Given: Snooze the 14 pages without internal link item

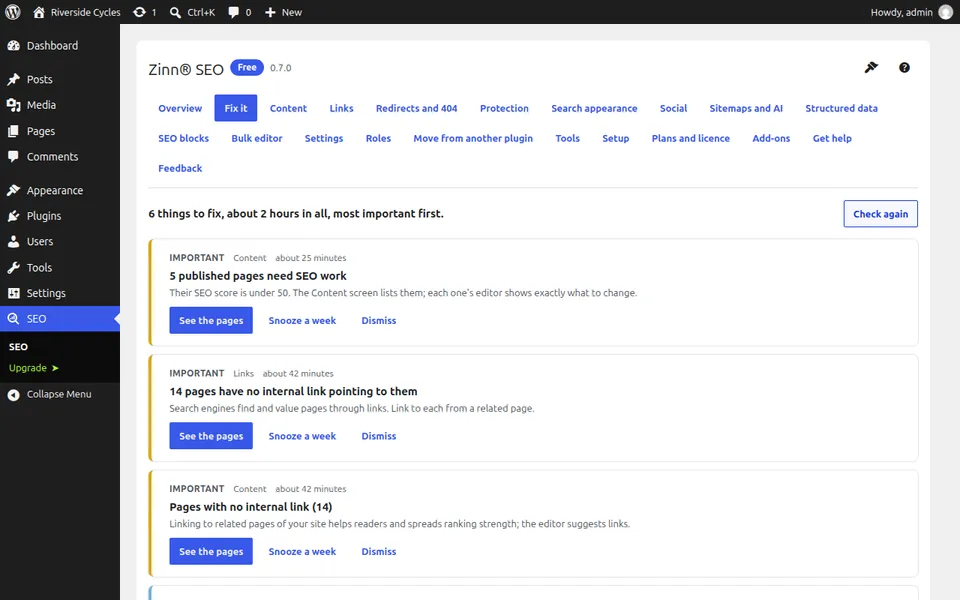Looking at the screenshot, I should coord(302,436).
